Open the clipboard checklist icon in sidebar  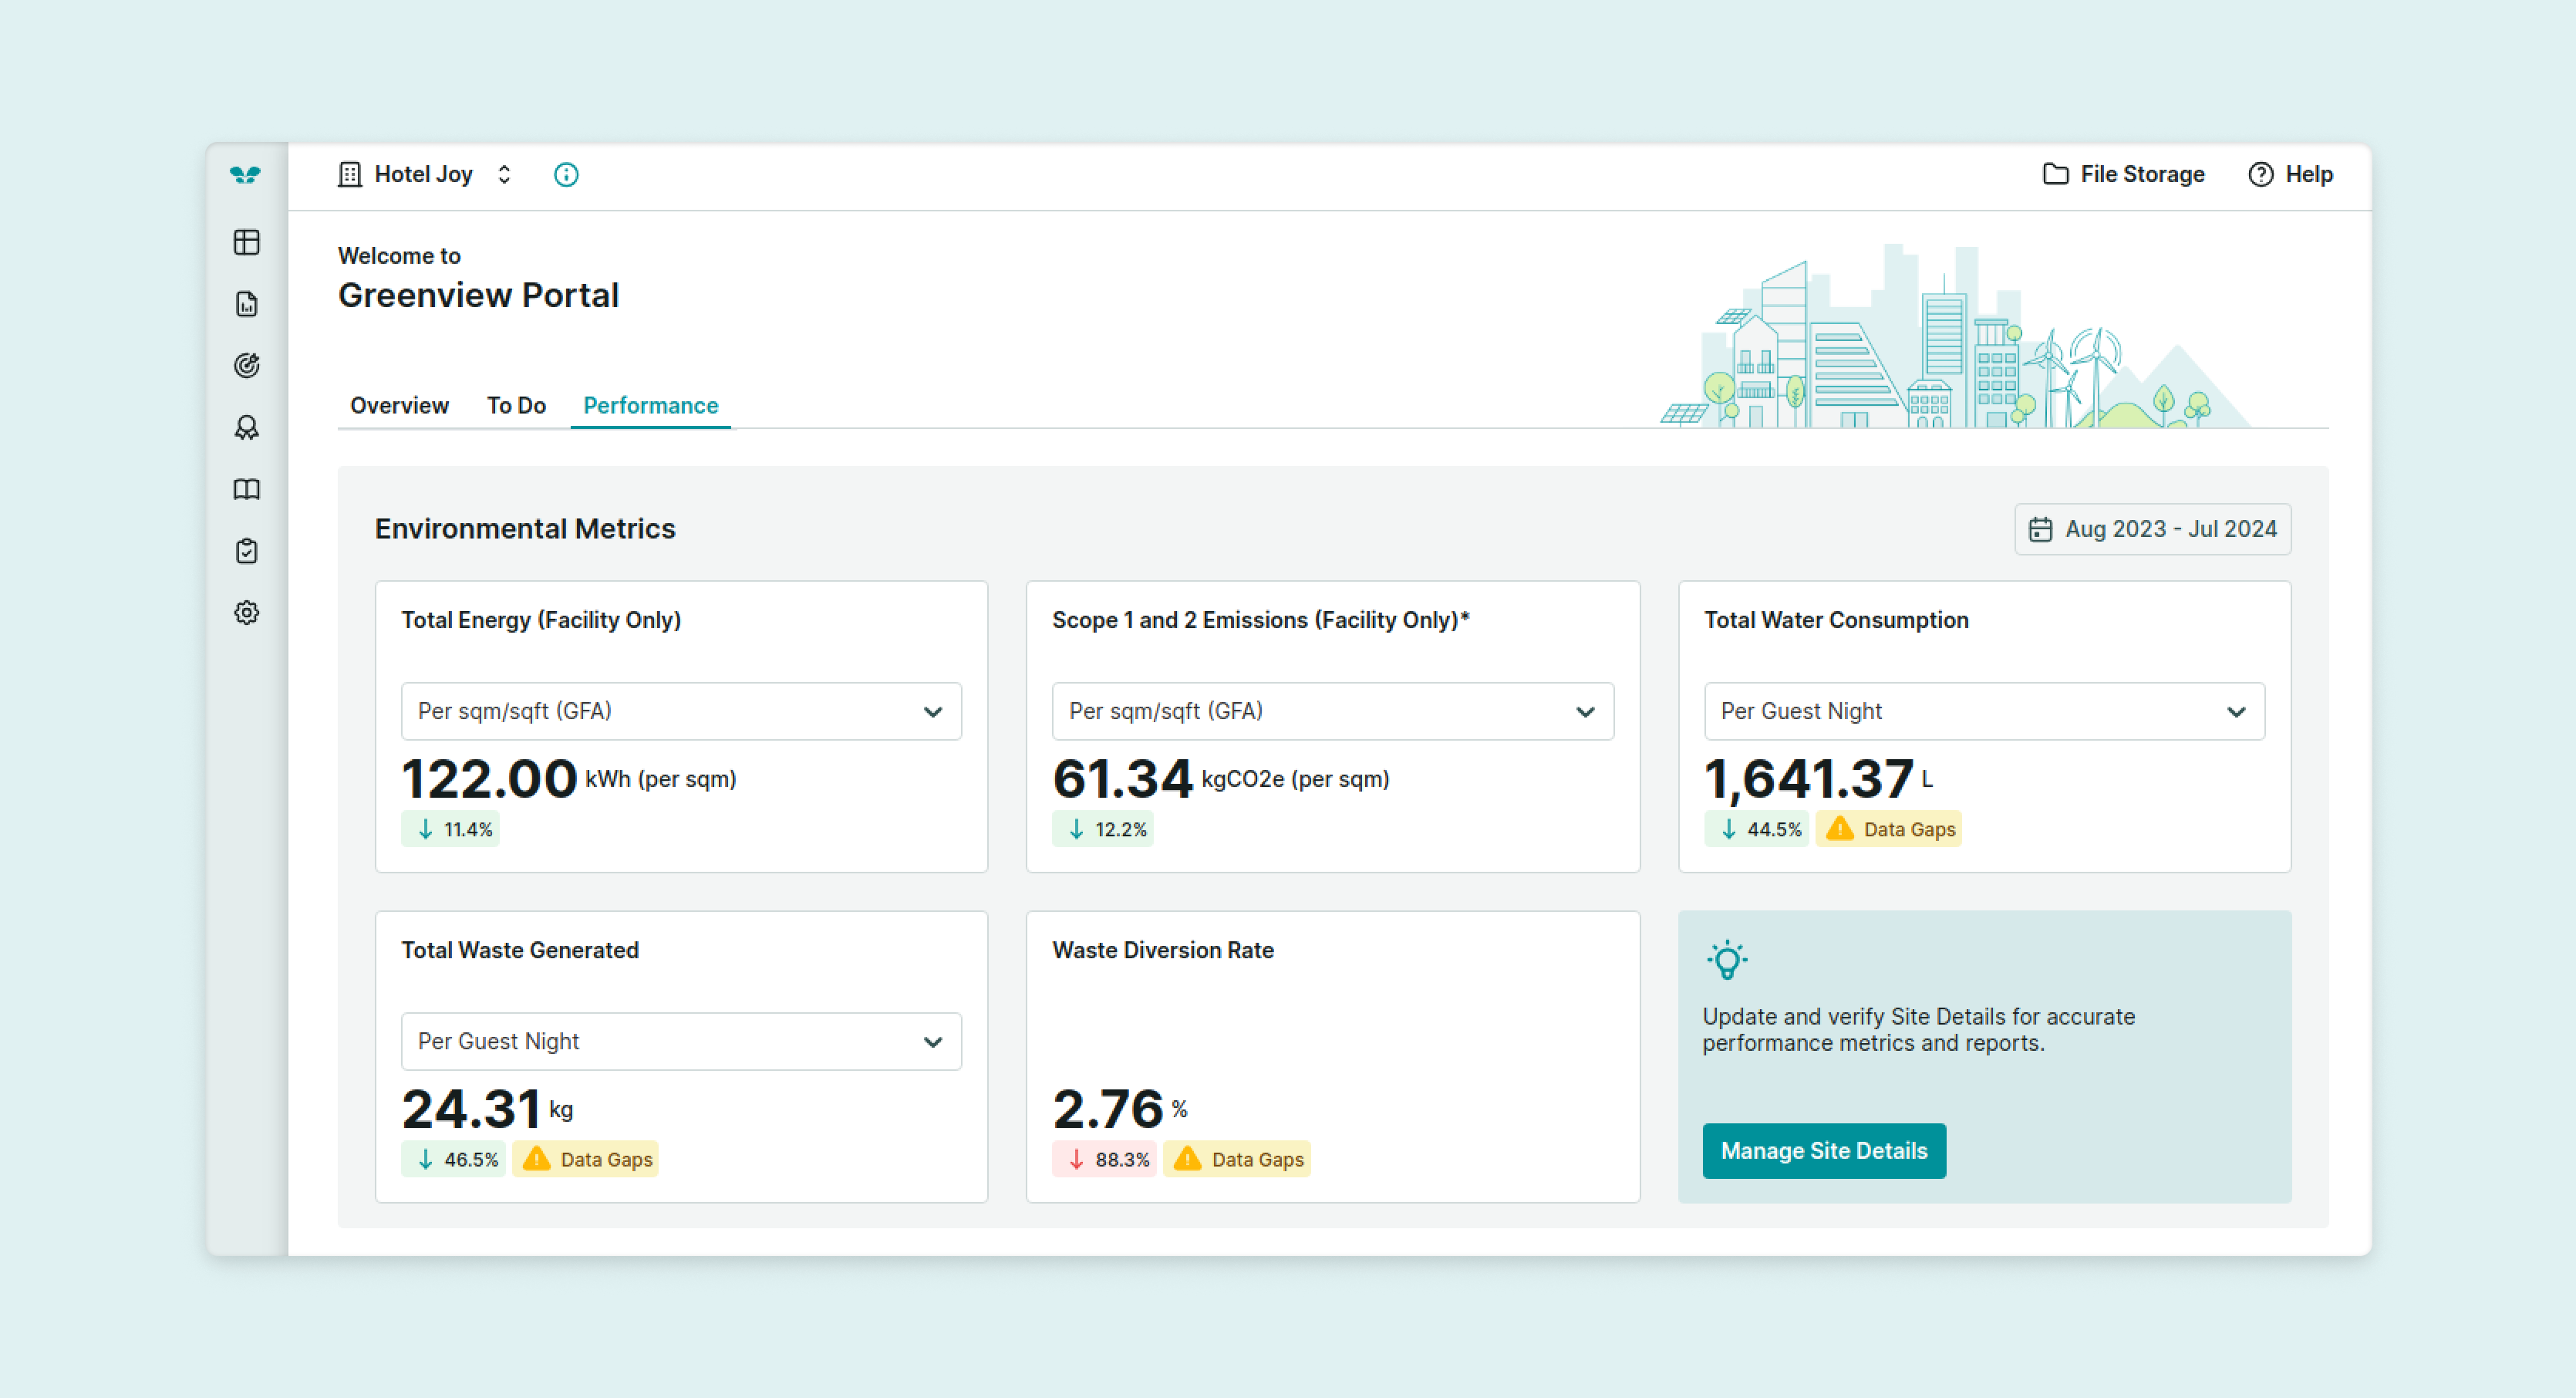[x=247, y=551]
